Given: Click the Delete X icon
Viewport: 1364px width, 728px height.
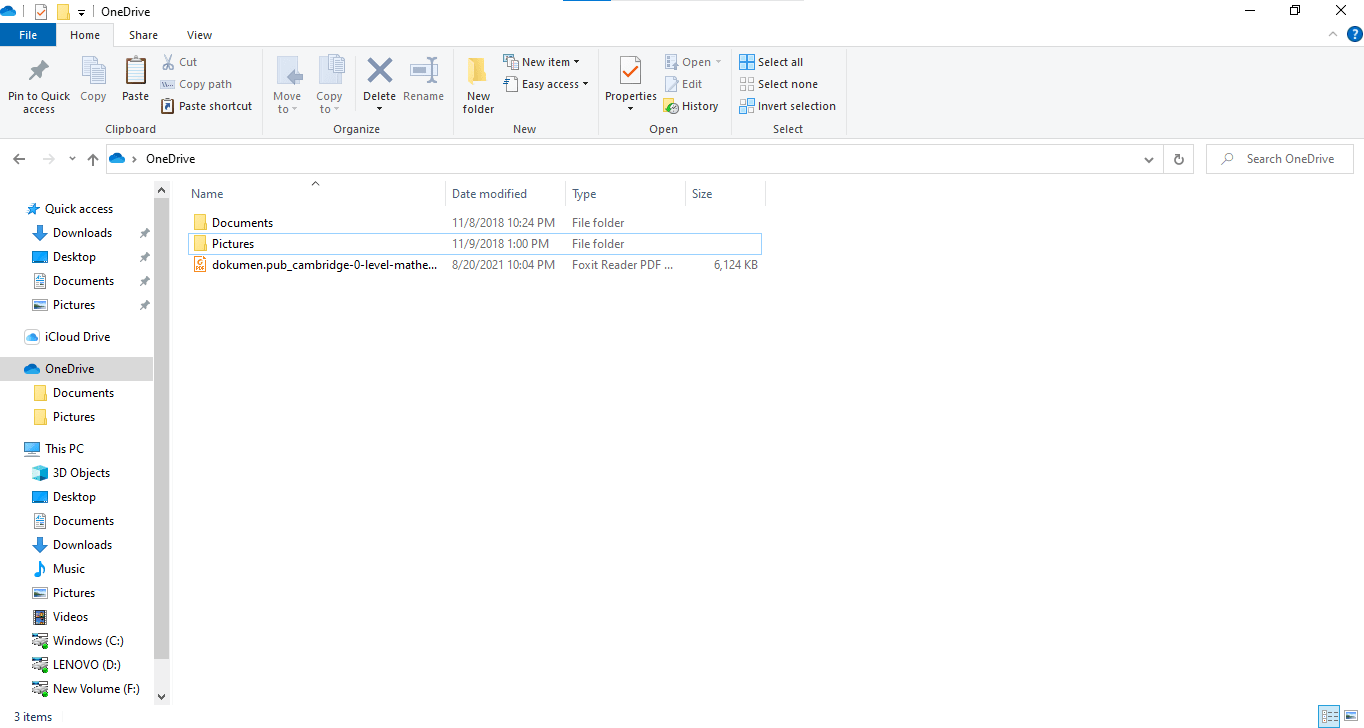Looking at the screenshot, I should click(x=380, y=71).
